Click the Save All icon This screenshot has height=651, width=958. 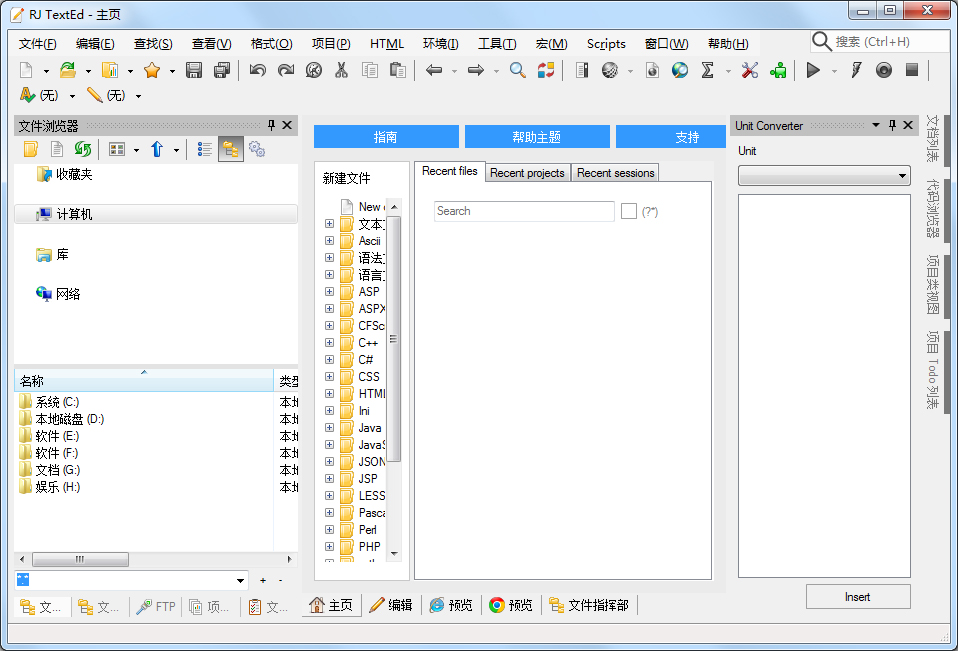pos(222,70)
